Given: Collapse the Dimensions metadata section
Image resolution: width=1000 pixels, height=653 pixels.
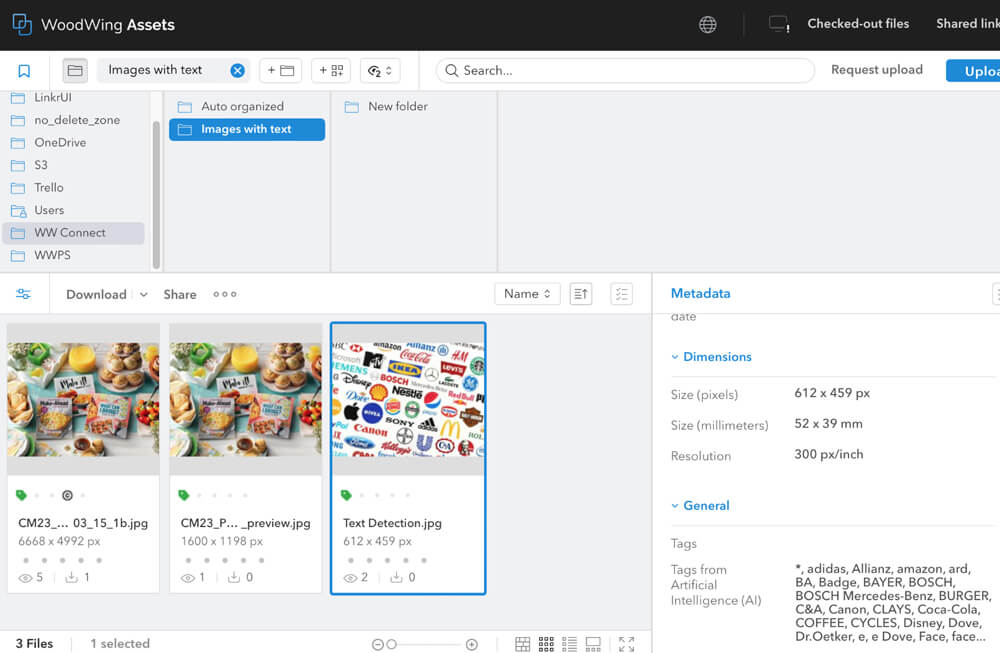Looking at the screenshot, I should (x=711, y=357).
